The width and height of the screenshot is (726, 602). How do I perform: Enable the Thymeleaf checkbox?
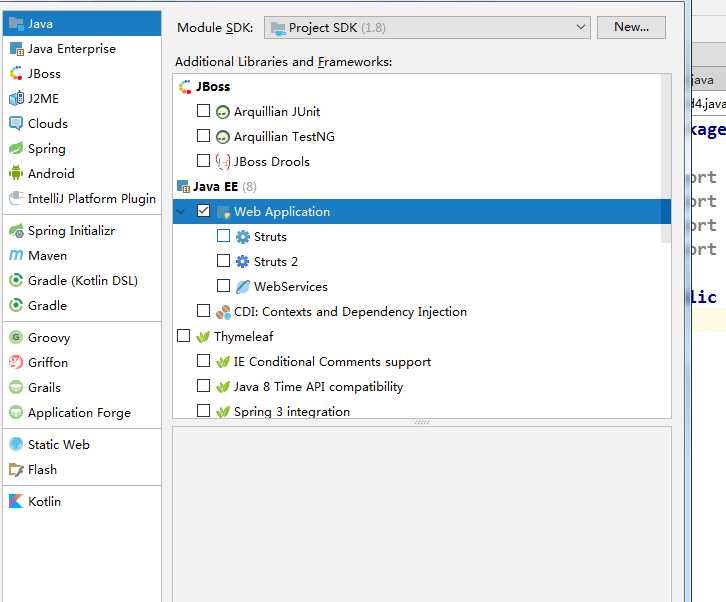(183, 336)
